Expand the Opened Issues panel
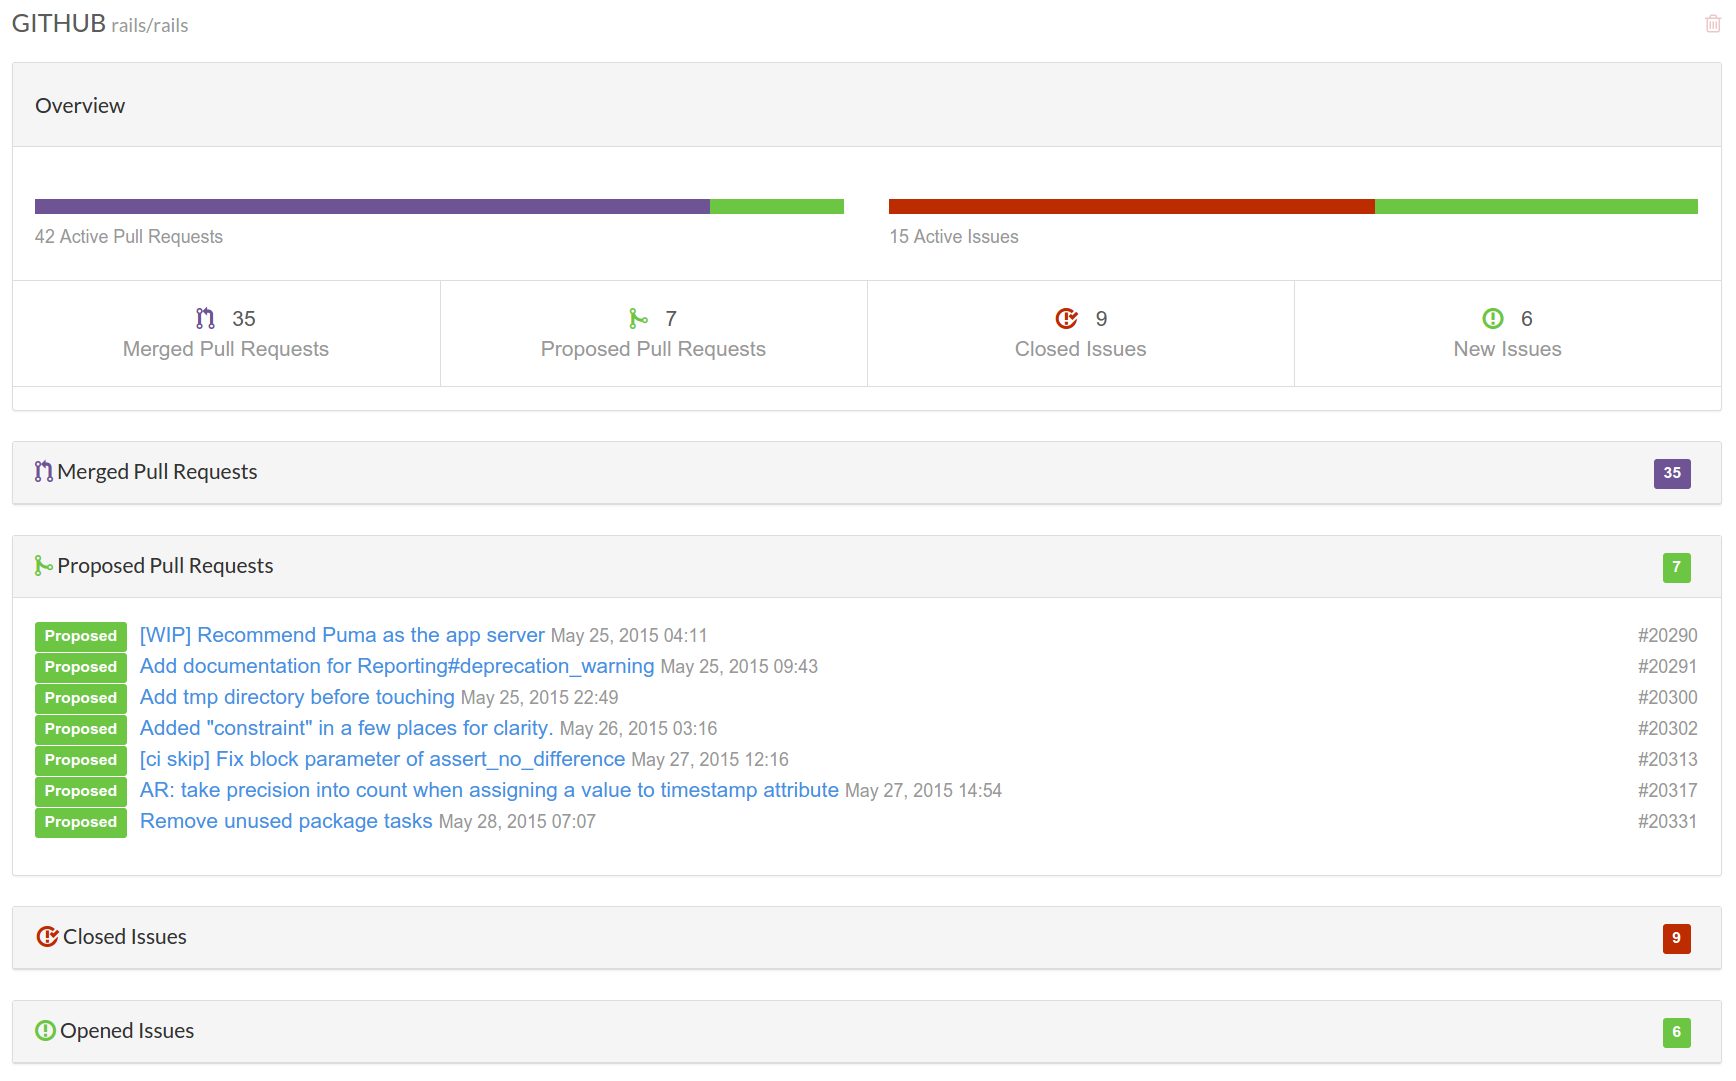The image size is (1736, 1081). pyautogui.click(x=866, y=1031)
